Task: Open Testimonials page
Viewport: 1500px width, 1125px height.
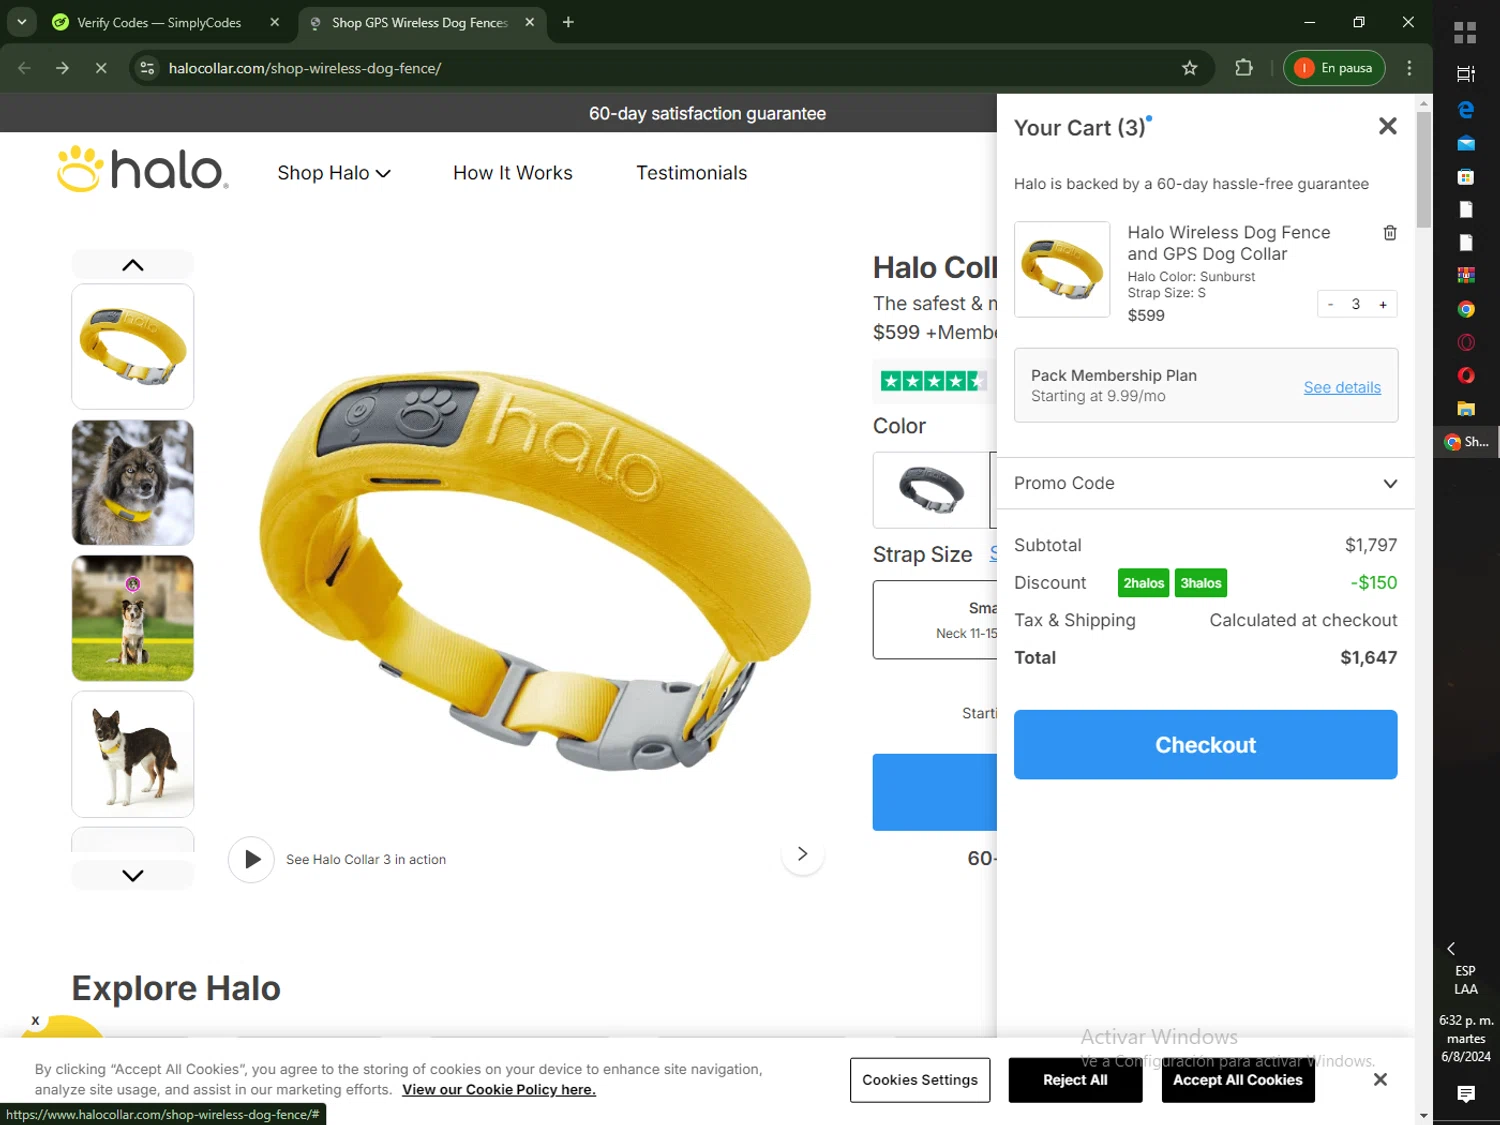Action: tap(691, 173)
